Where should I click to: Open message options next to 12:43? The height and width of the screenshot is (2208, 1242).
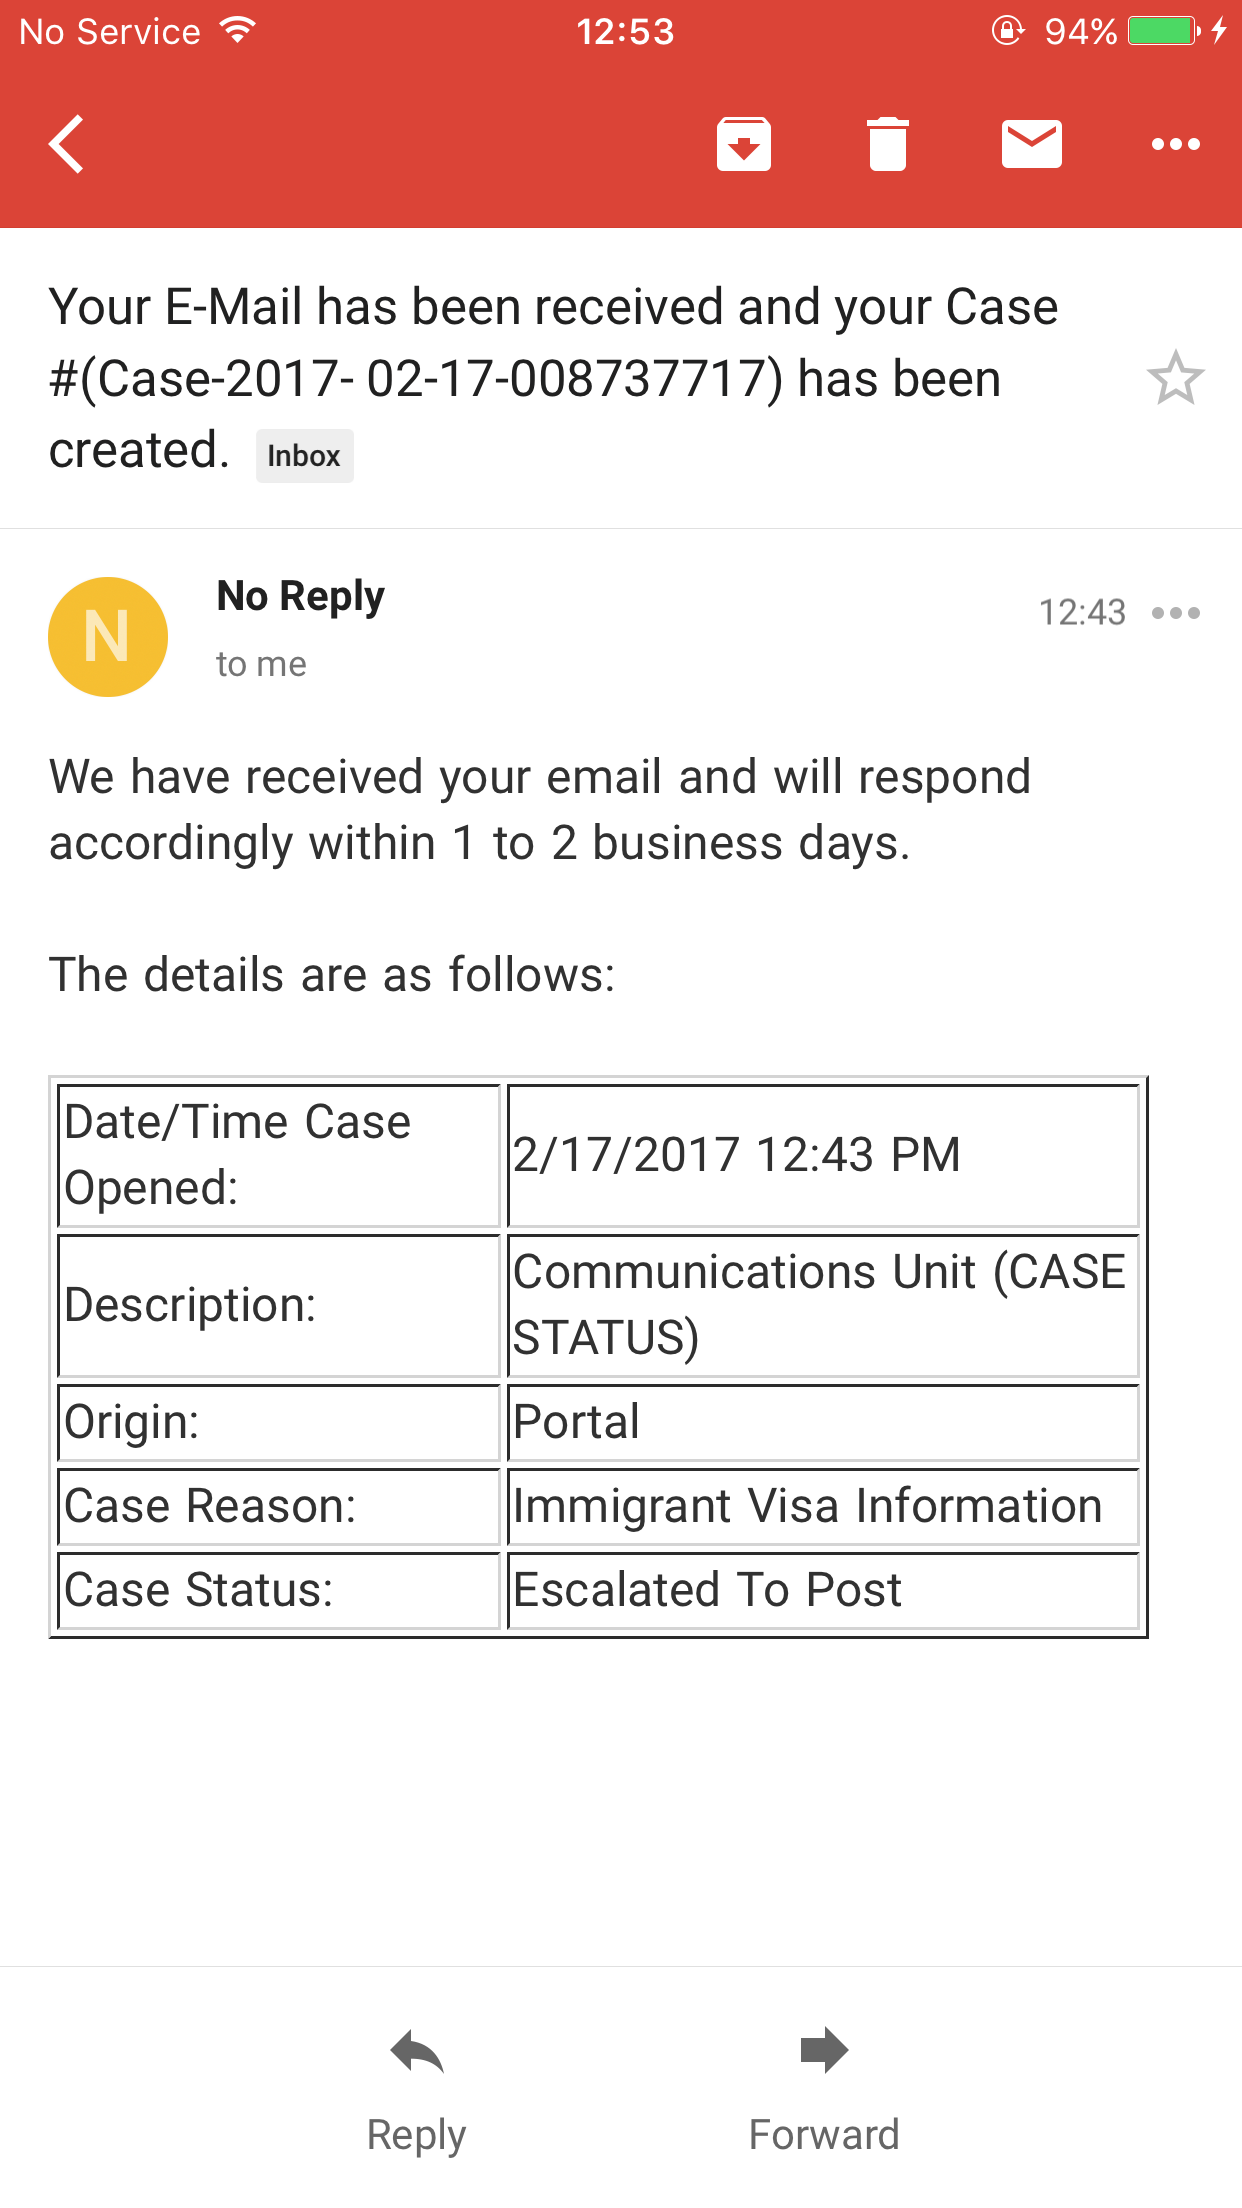[x=1175, y=613]
